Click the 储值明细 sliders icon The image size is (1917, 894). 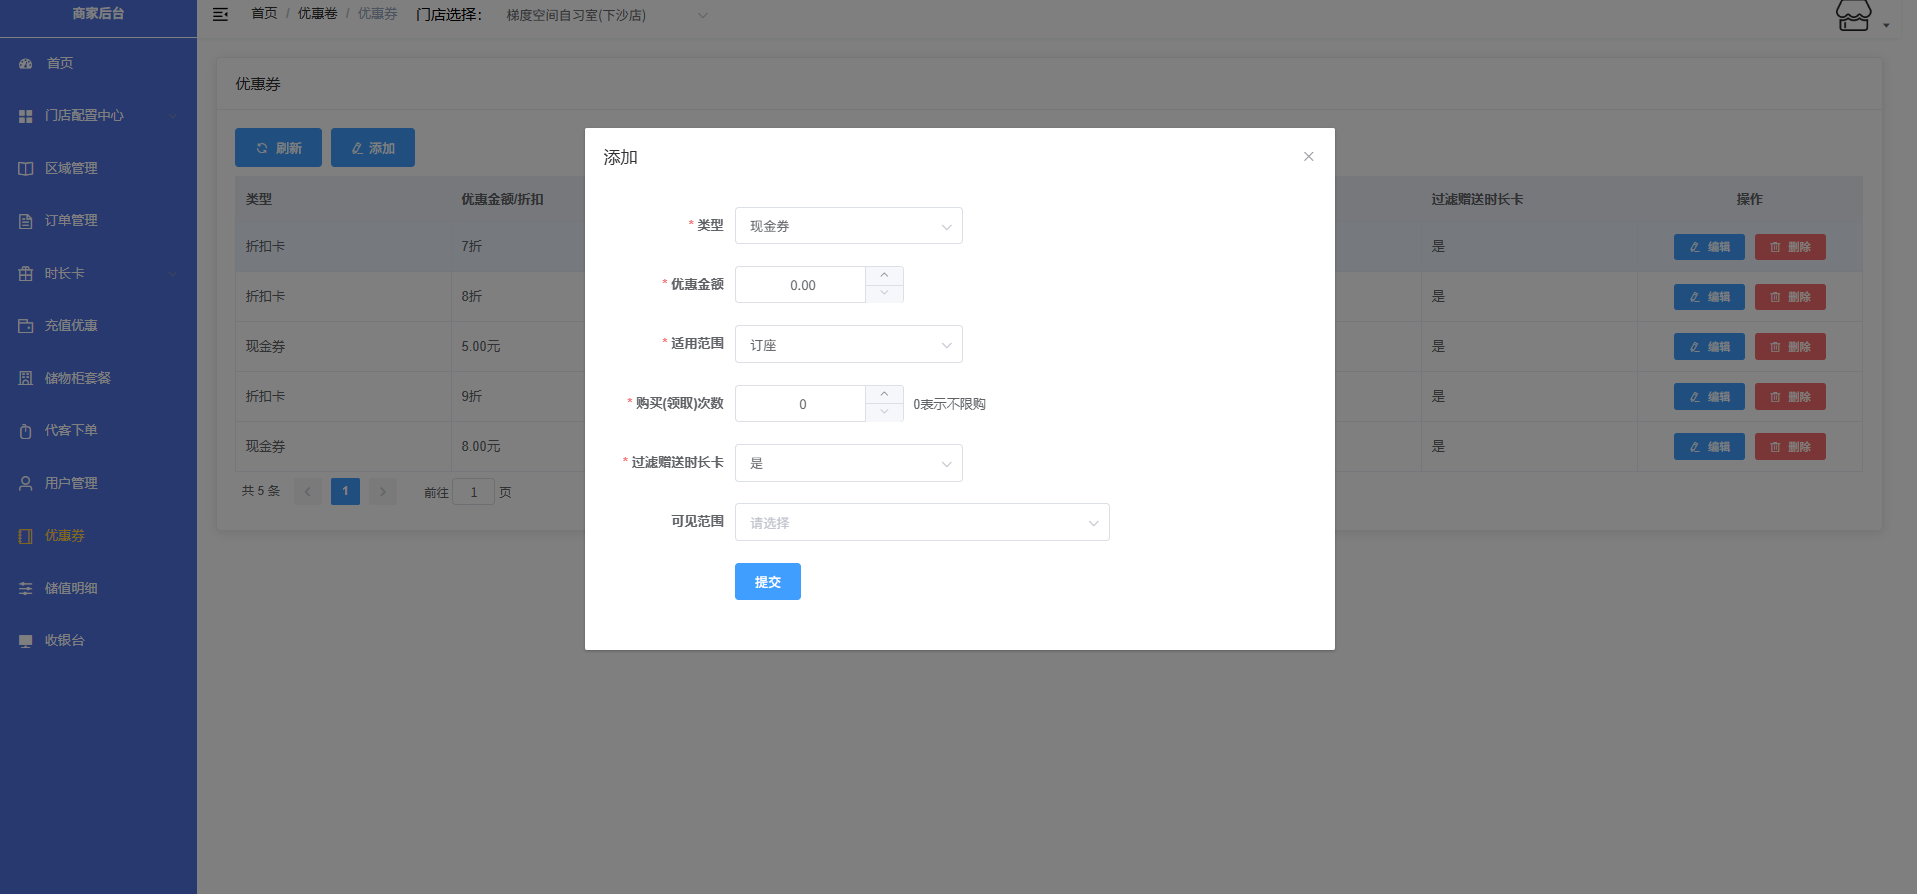coord(26,589)
